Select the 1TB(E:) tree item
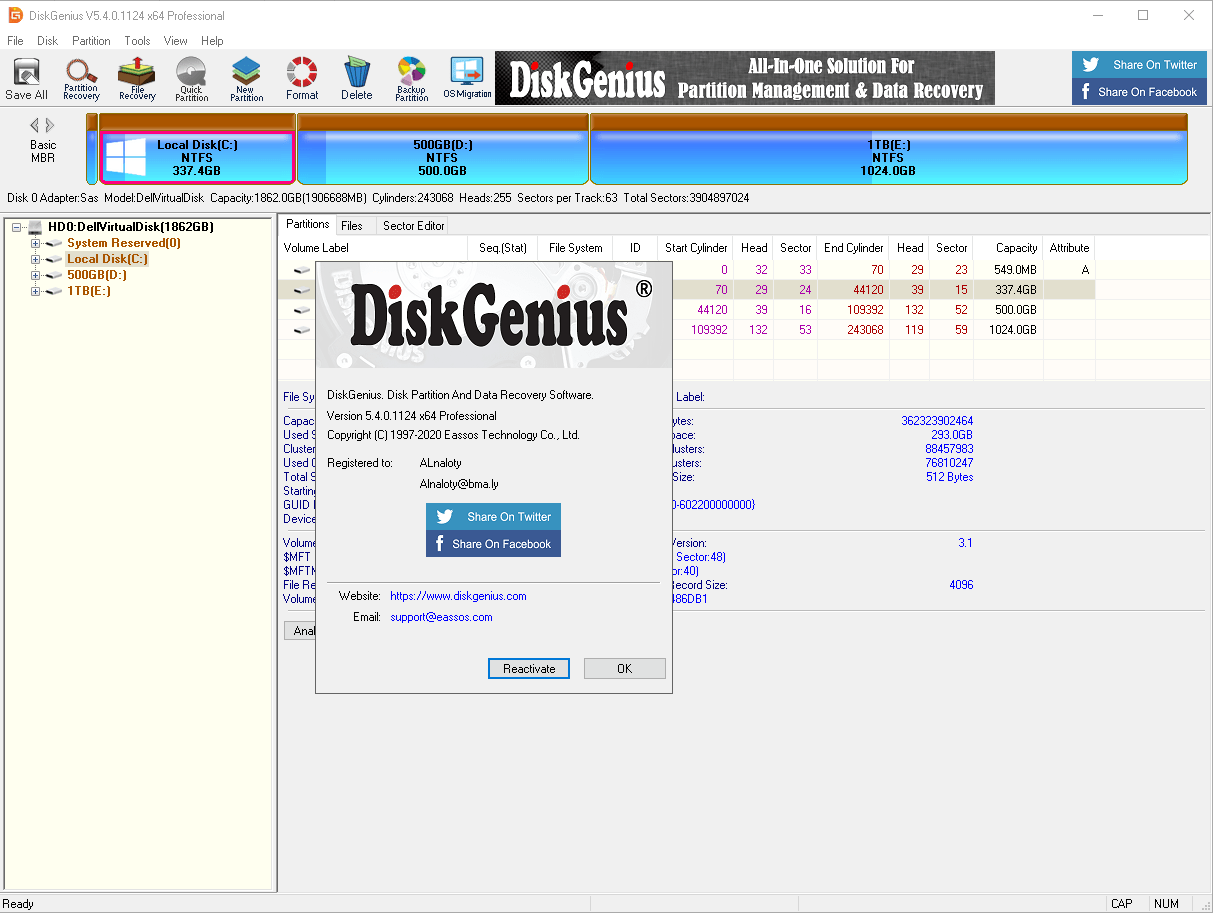The height and width of the screenshot is (915, 1215). click(x=89, y=291)
